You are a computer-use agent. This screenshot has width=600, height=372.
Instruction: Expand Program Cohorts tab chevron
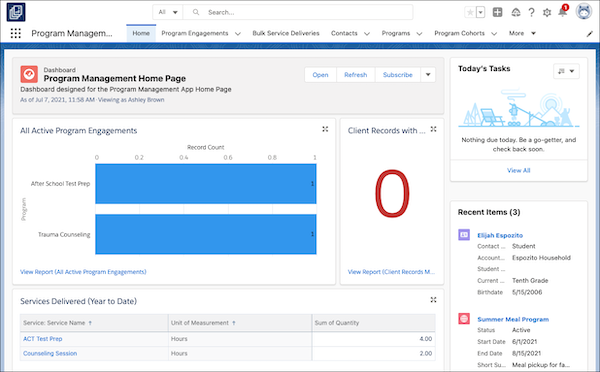click(x=494, y=34)
